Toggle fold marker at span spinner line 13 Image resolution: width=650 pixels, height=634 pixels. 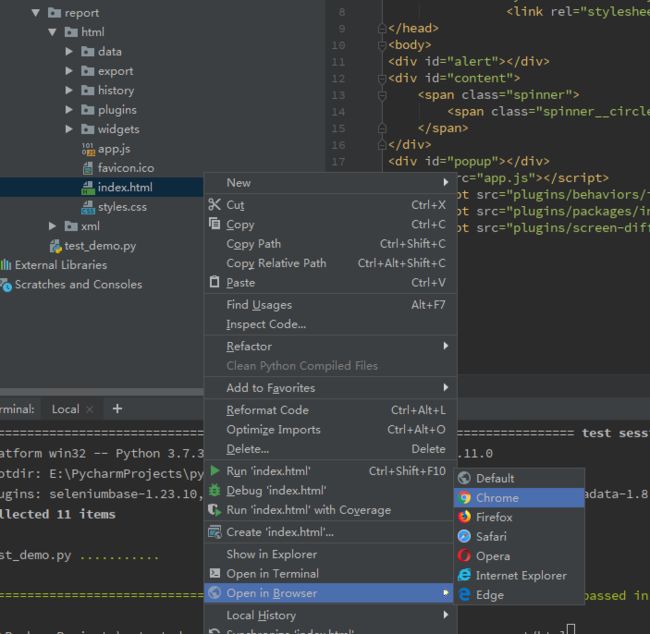point(382,95)
